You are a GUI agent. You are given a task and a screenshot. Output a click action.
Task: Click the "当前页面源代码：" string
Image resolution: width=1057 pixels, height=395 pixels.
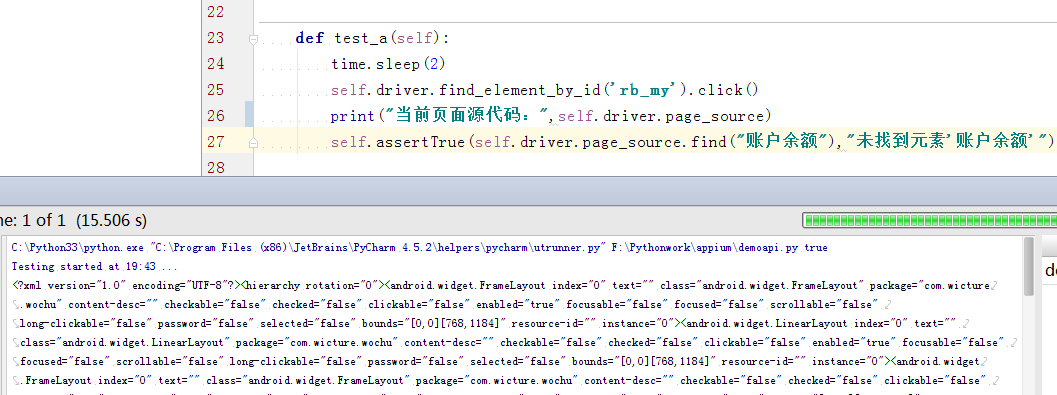tap(466, 116)
